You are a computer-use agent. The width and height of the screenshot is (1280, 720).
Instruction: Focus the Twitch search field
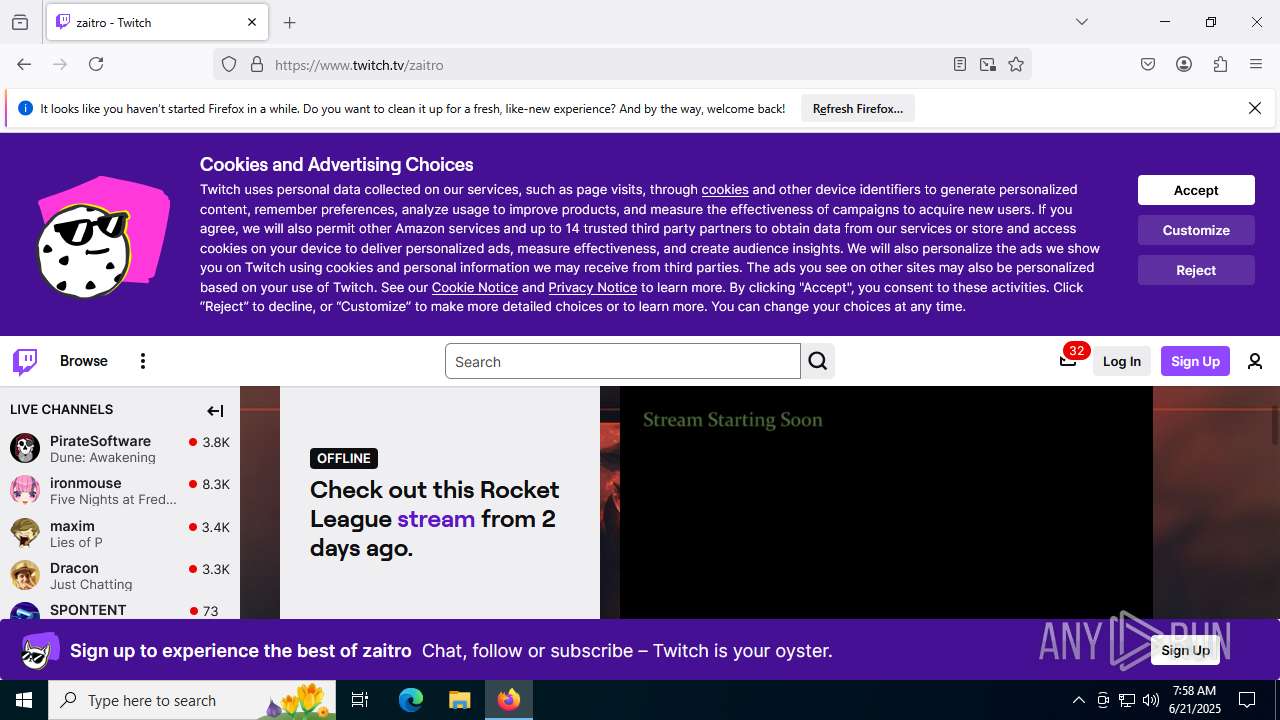(622, 361)
